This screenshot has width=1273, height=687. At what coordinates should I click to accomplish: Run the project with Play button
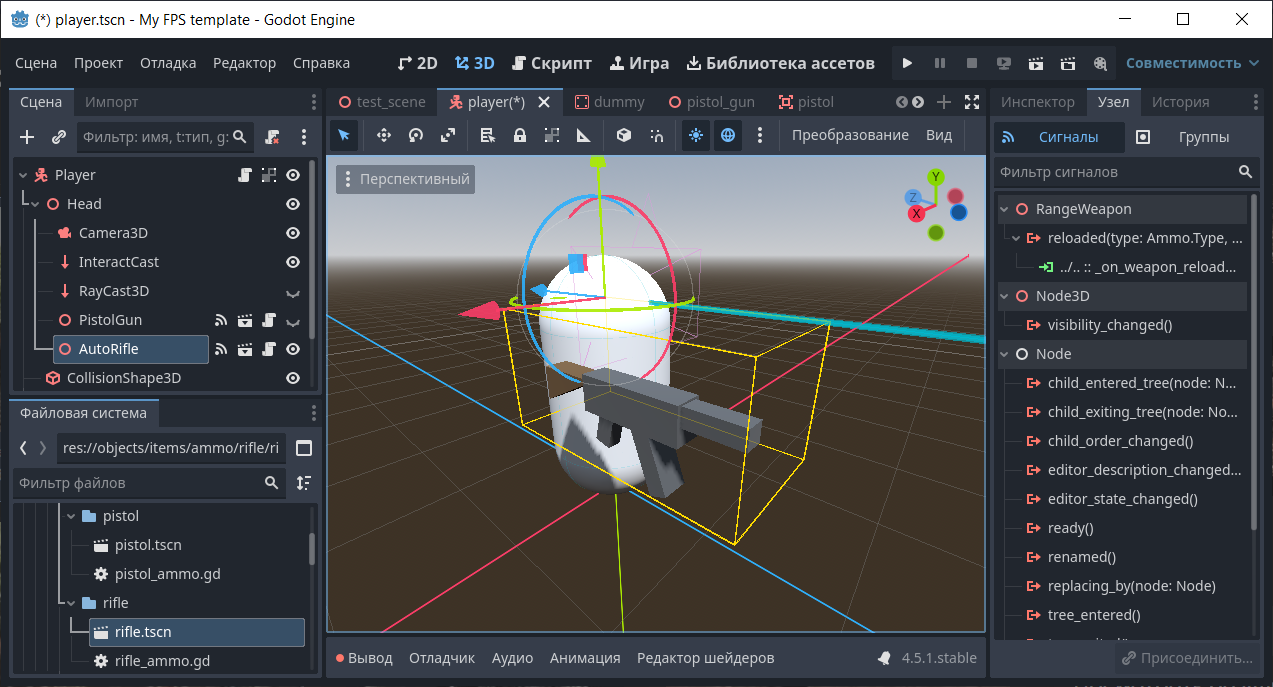907,63
